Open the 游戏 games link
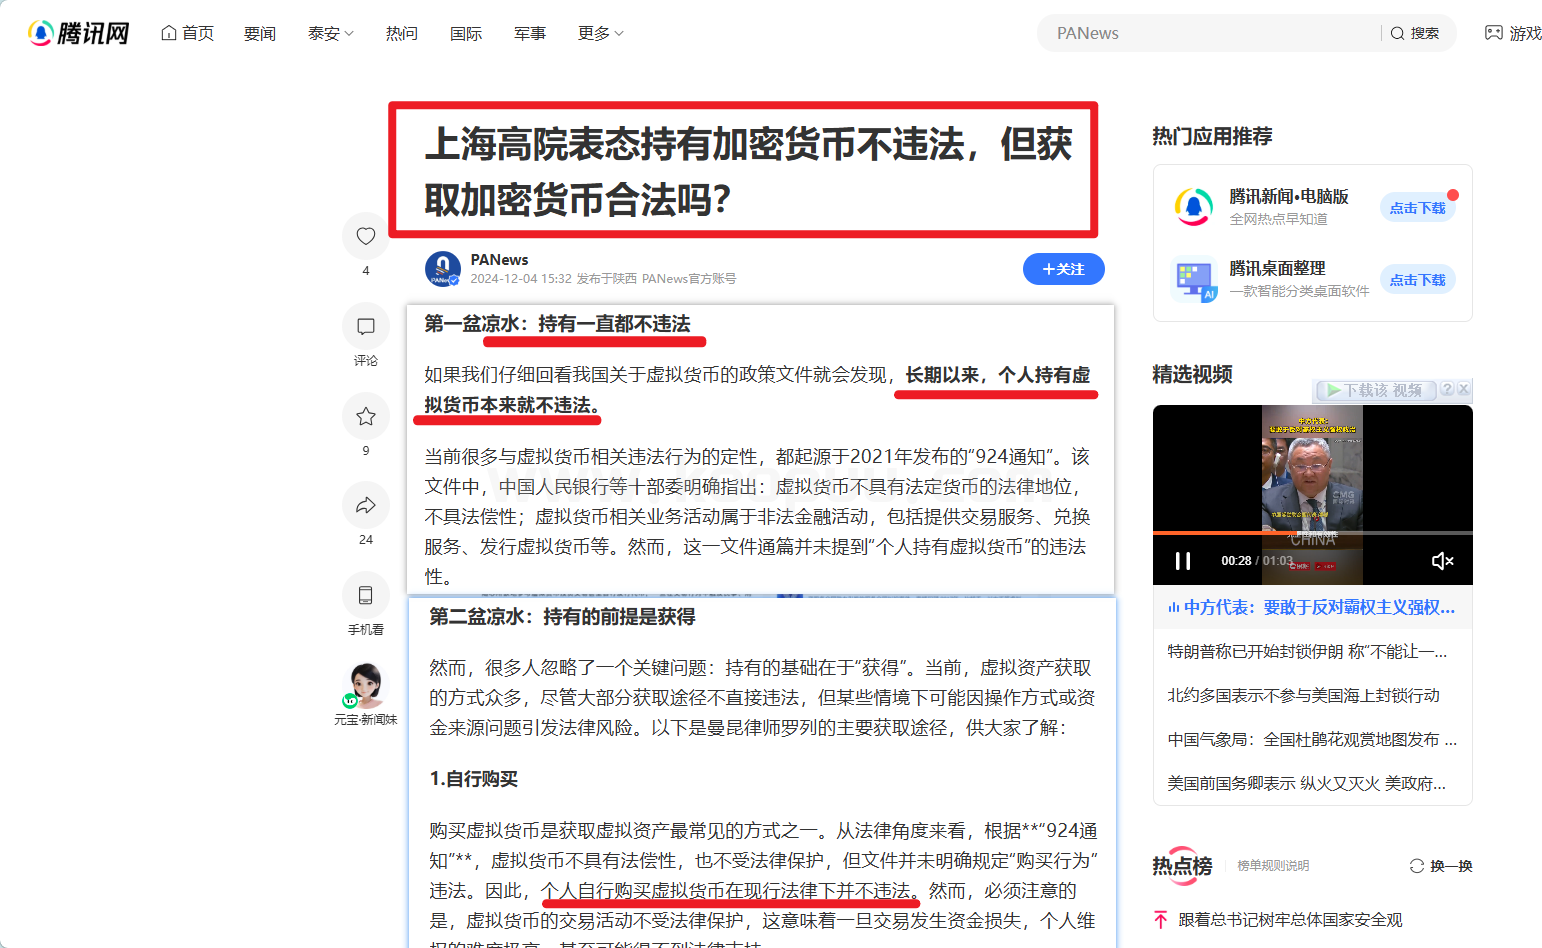1542x948 pixels. point(1513,33)
